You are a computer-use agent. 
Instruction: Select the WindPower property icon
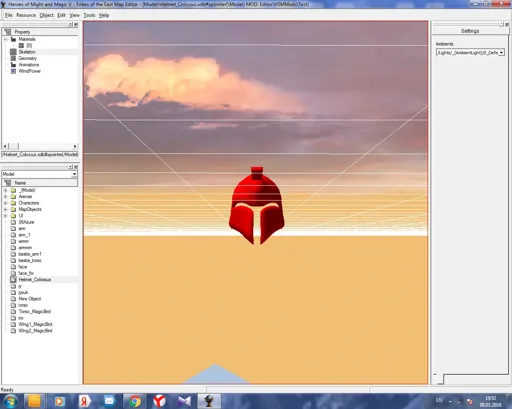13,71
